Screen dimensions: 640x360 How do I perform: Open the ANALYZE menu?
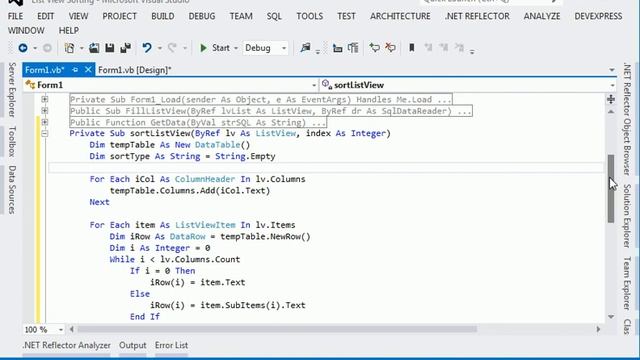coord(542,16)
